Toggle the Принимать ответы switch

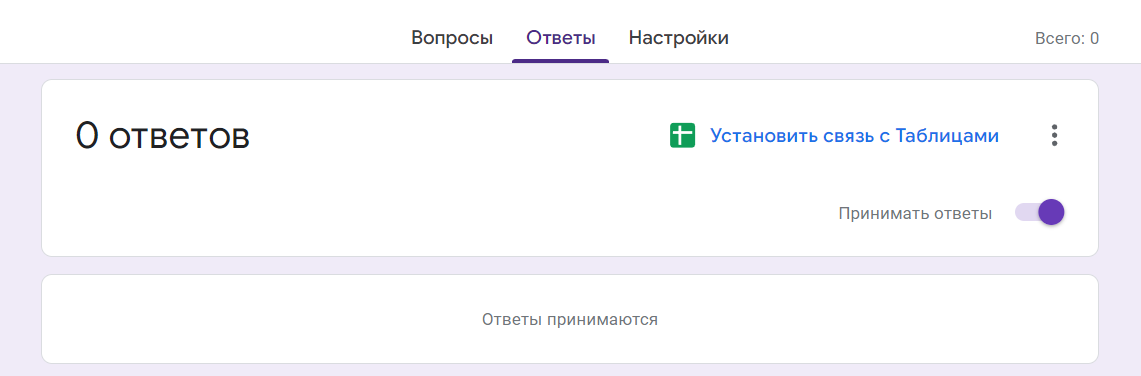1040,213
